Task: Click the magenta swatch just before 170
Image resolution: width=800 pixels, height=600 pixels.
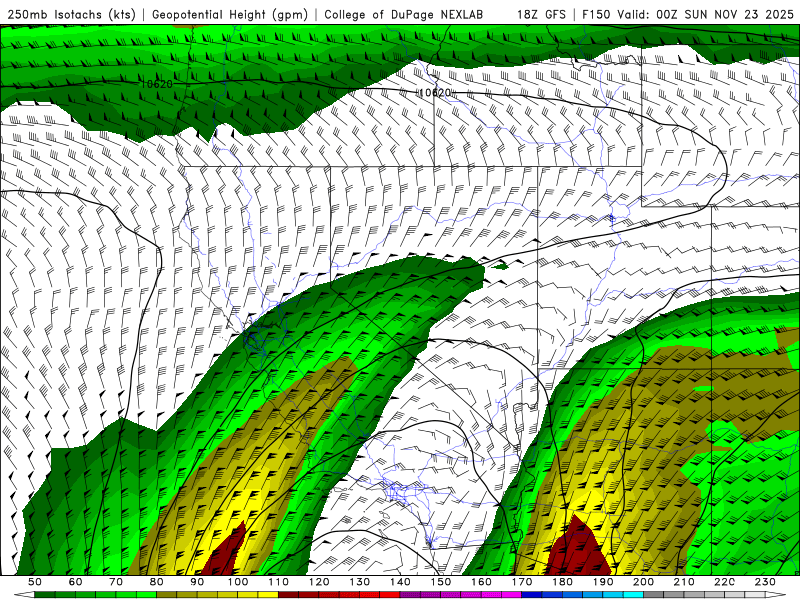Action: pyautogui.click(x=512, y=595)
